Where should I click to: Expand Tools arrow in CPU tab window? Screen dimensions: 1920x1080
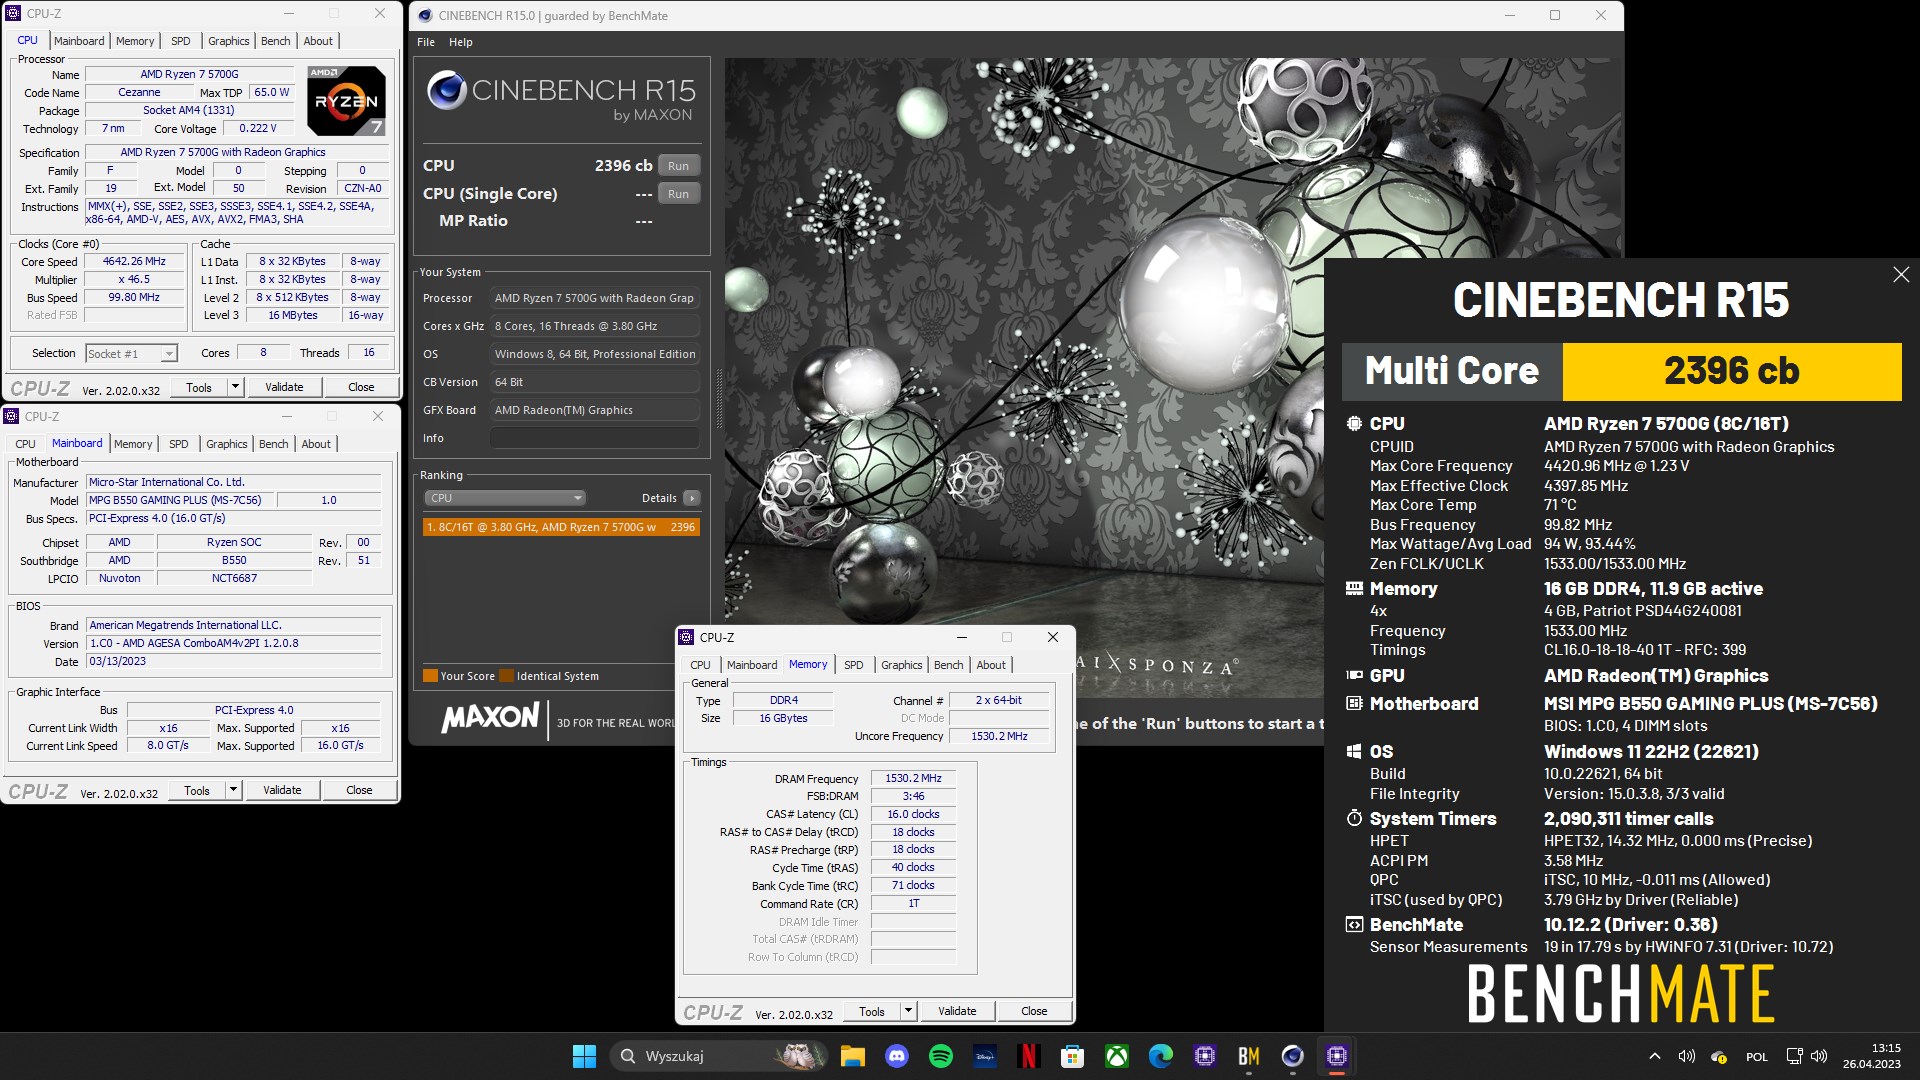click(235, 387)
